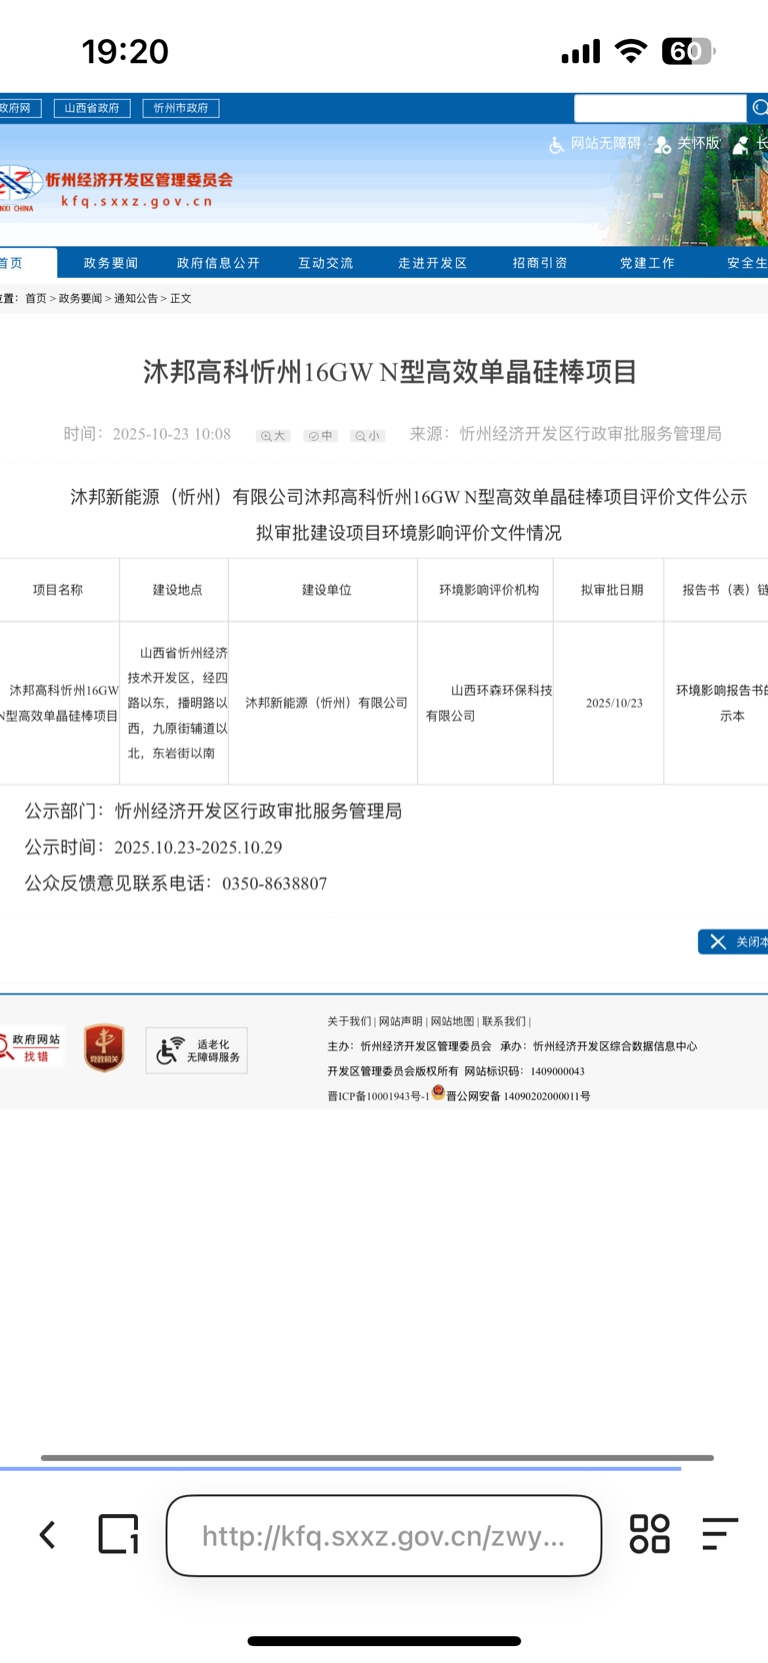This screenshot has width=768, height=1663.
Task: Click the article title heading
Action: tap(390, 372)
